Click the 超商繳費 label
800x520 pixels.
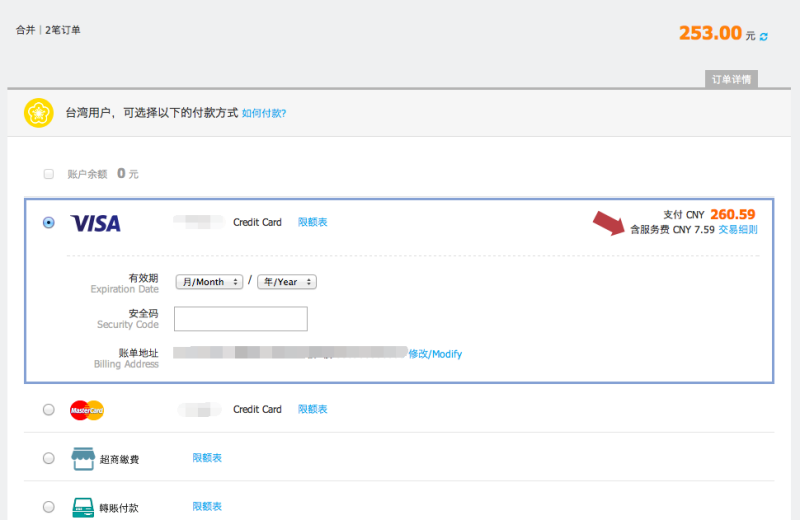[119, 459]
